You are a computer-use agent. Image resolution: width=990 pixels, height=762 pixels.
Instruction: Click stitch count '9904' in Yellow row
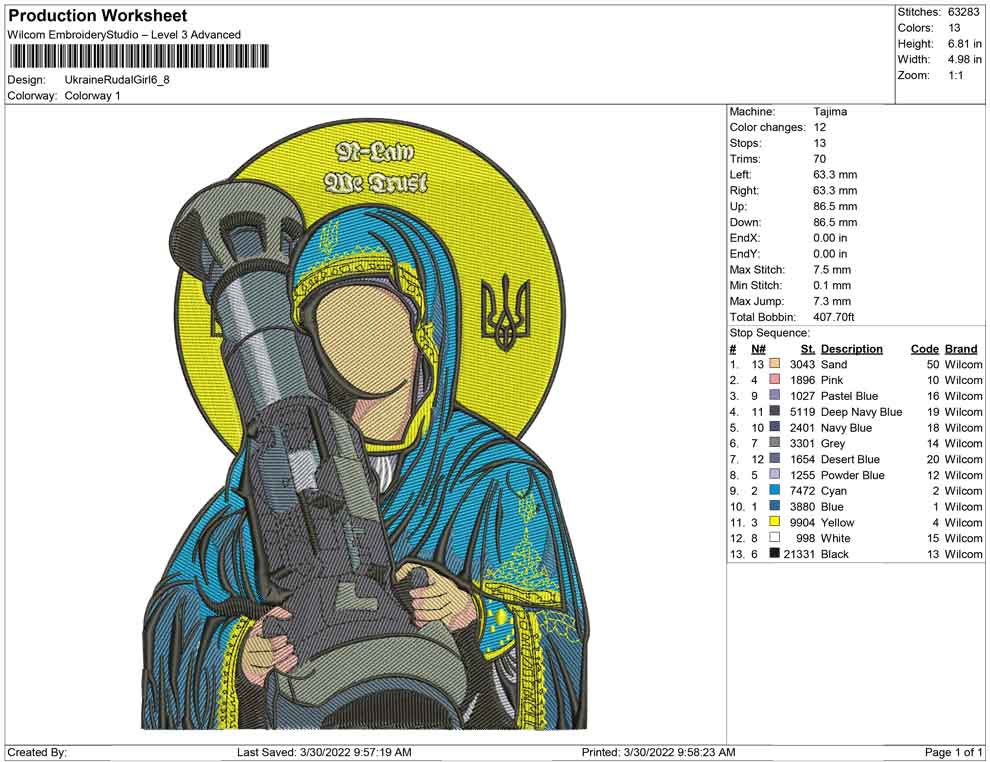(x=802, y=523)
